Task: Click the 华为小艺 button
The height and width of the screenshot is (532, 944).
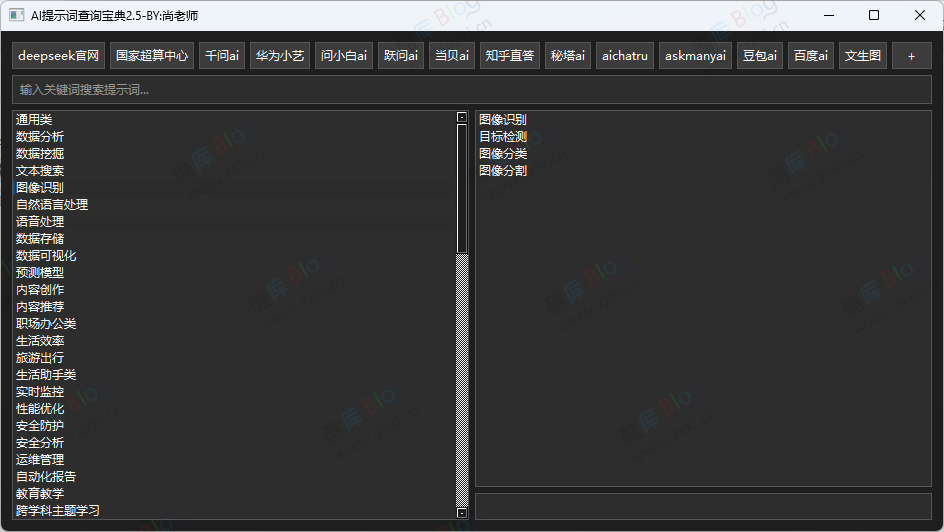Action: coord(280,56)
